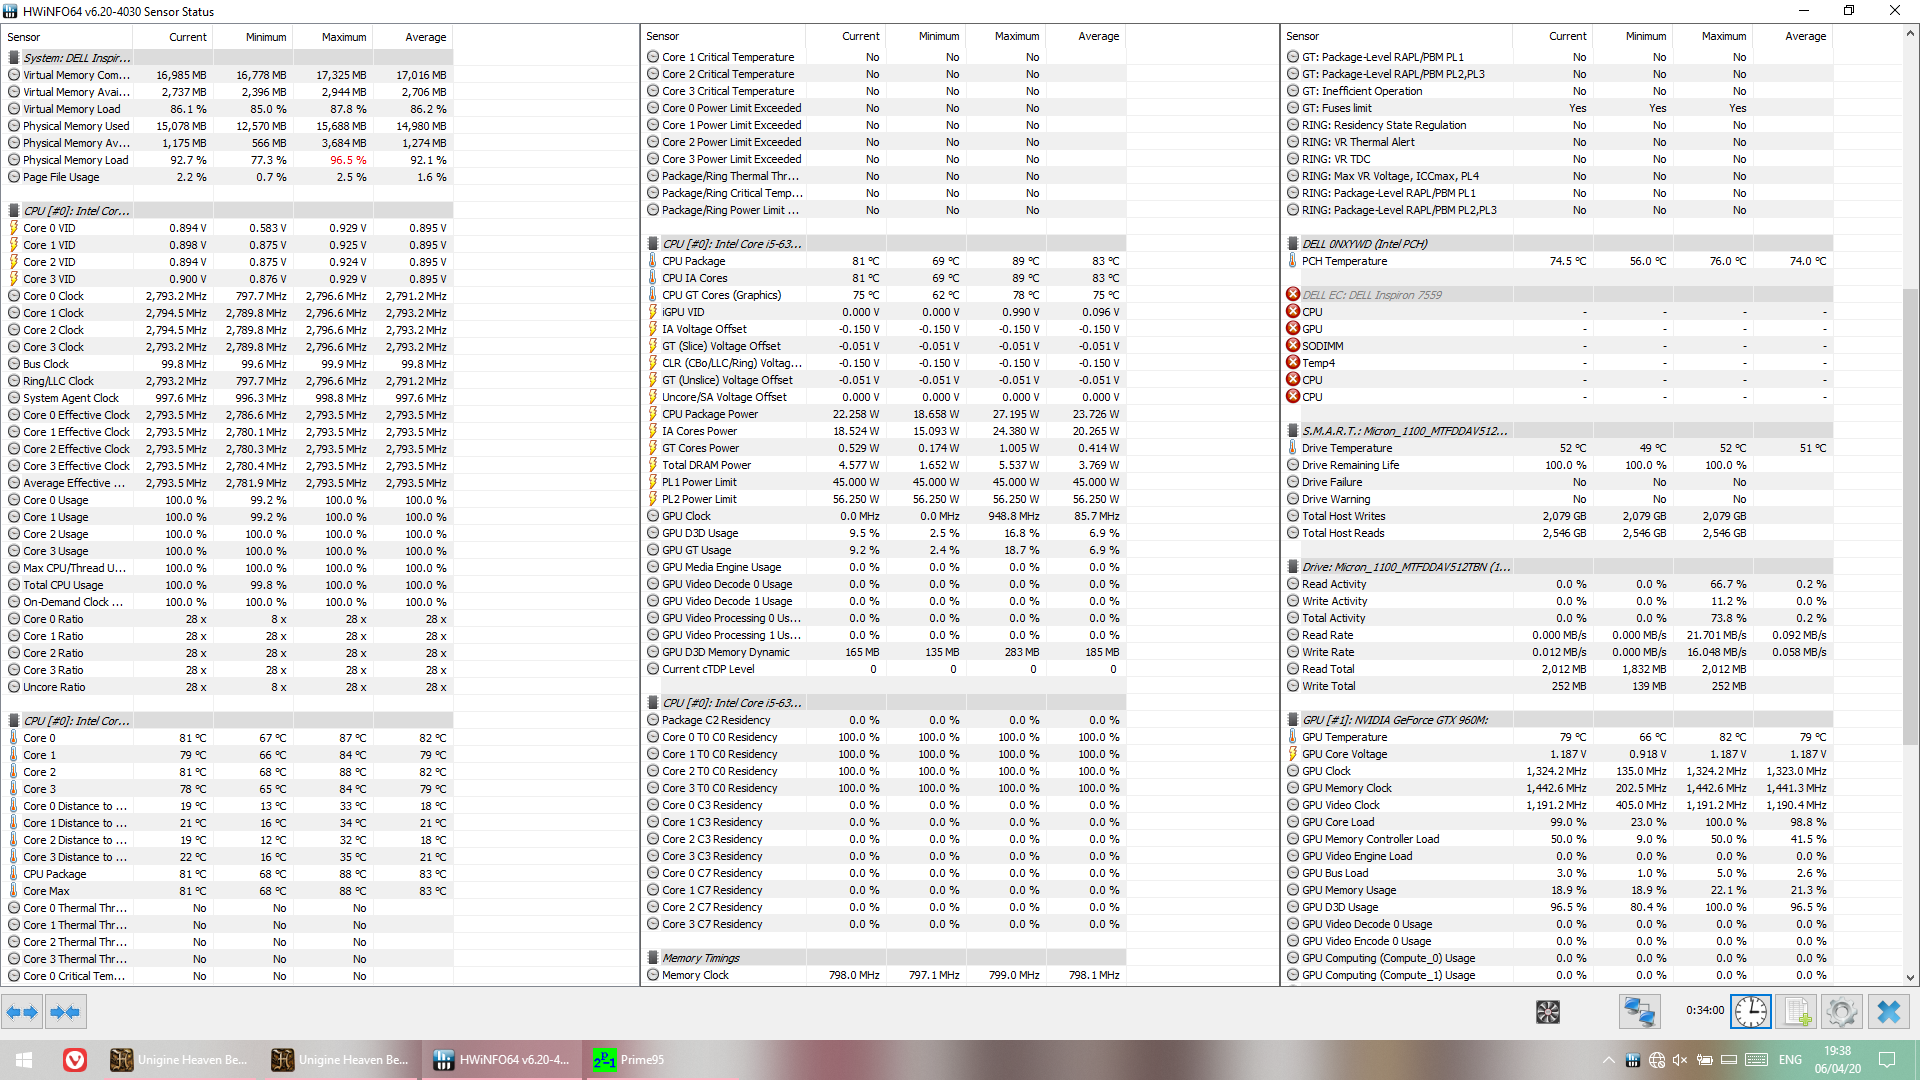Open sensor settings gear button
The width and height of the screenshot is (1920, 1080).
click(1842, 1012)
